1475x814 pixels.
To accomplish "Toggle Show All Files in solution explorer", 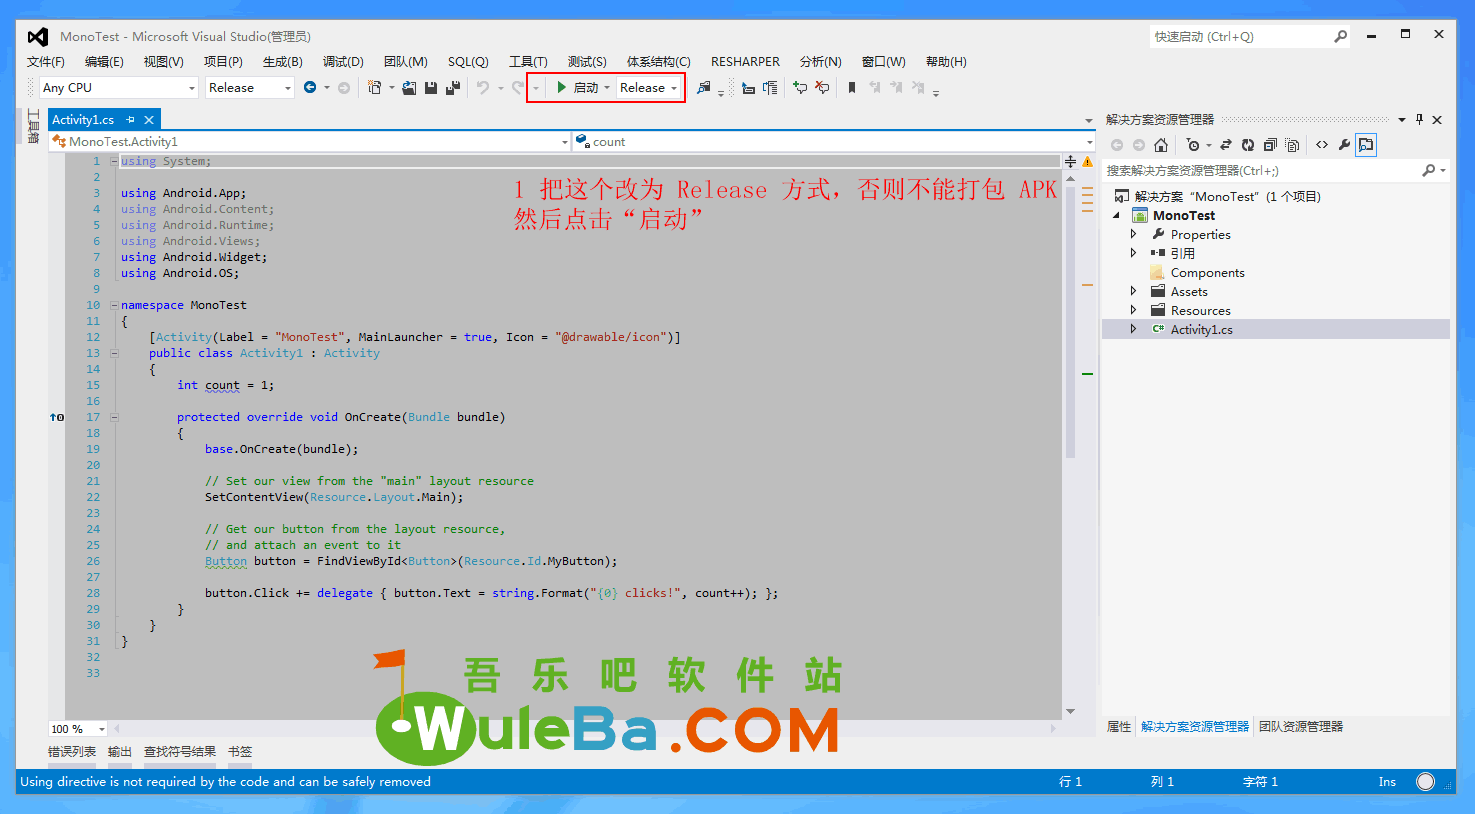I will (x=1292, y=145).
